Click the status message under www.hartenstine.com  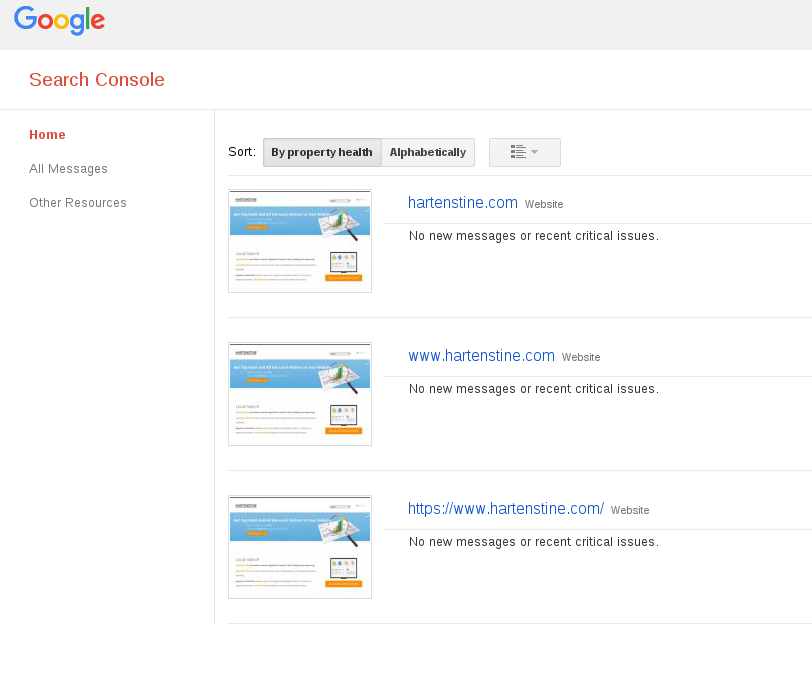tap(534, 389)
